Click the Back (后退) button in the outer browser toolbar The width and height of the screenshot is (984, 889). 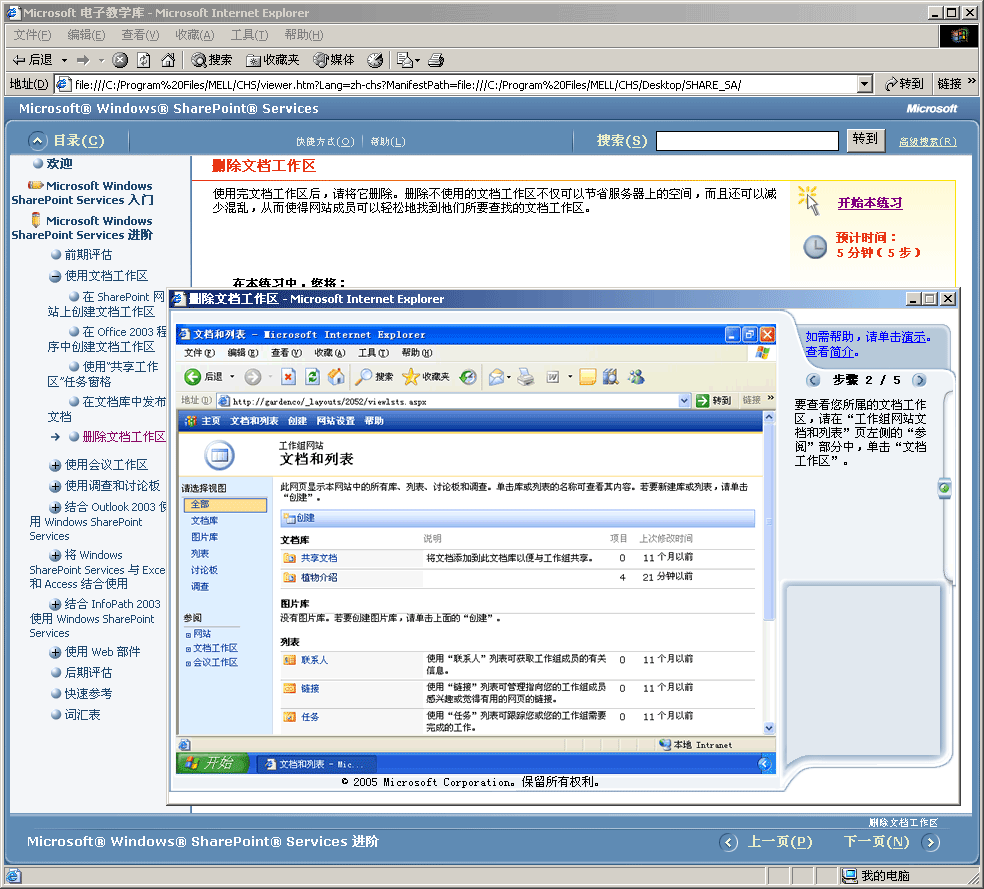[x=33, y=60]
